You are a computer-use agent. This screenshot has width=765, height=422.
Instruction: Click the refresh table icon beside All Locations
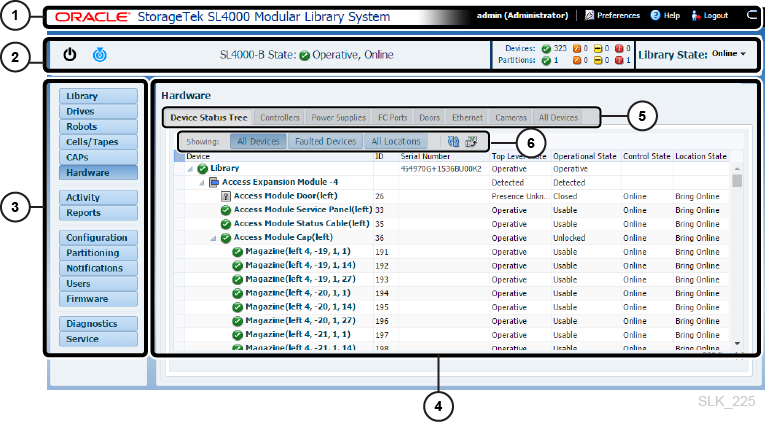pyautogui.click(x=454, y=141)
